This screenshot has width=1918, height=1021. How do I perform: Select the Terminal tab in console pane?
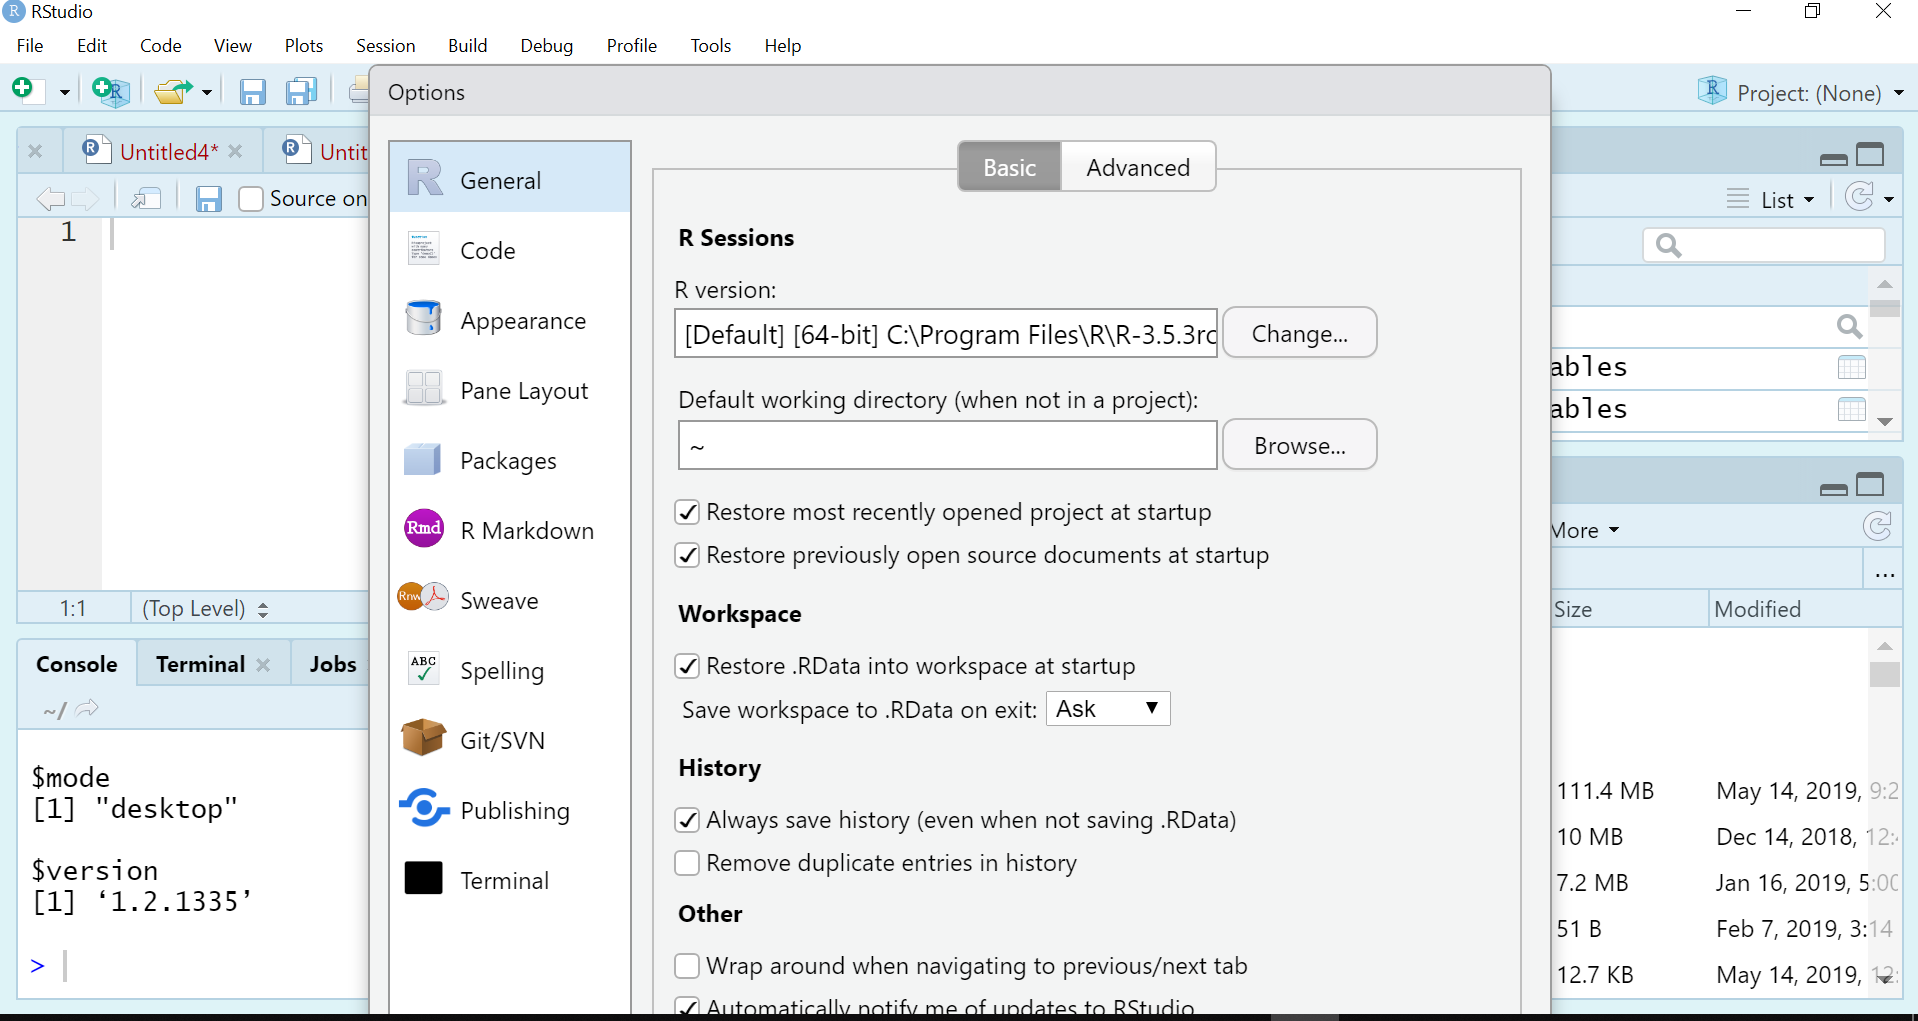[198, 663]
